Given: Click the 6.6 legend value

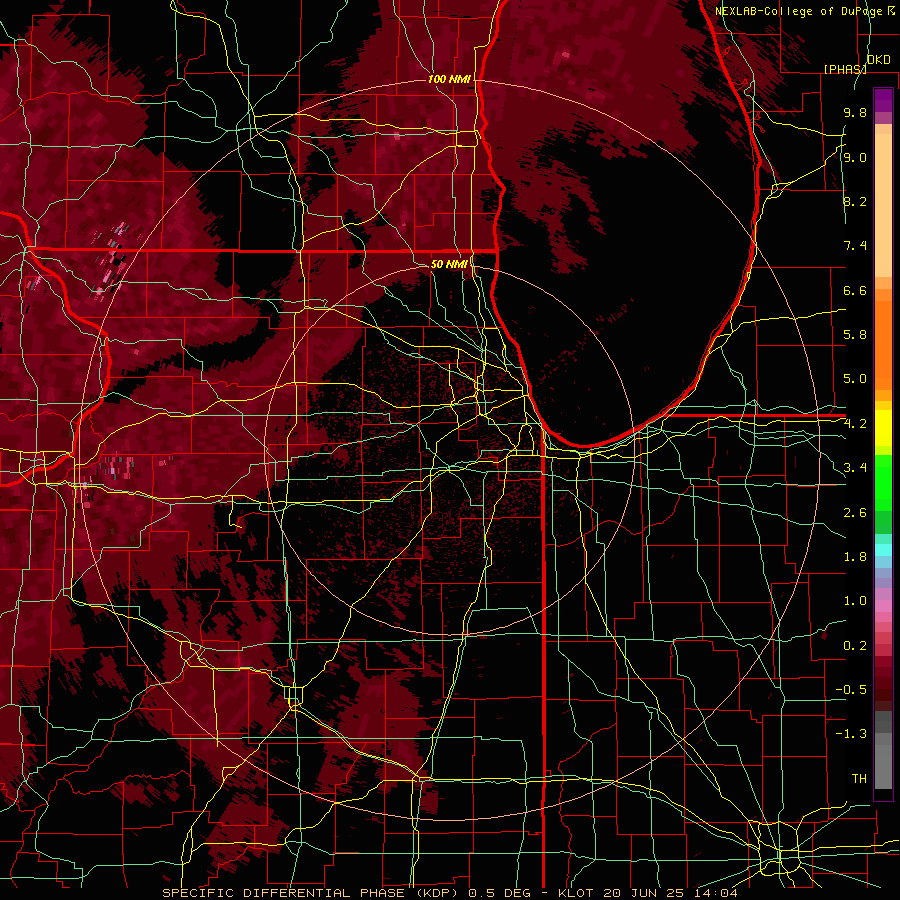Looking at the screenshot, I should point(855,290).
